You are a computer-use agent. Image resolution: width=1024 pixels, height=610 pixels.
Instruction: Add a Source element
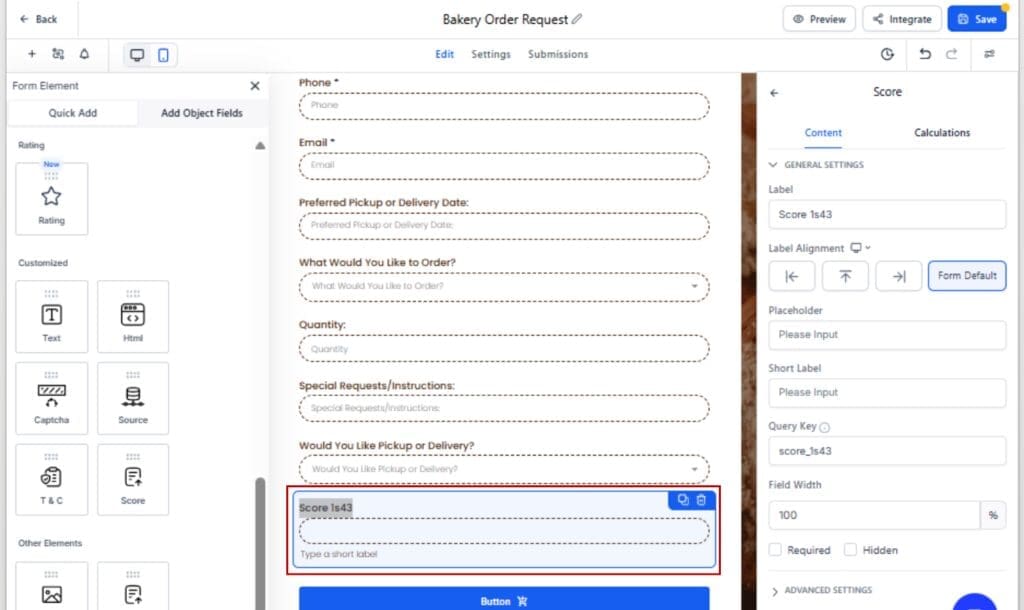coord(133,398)
